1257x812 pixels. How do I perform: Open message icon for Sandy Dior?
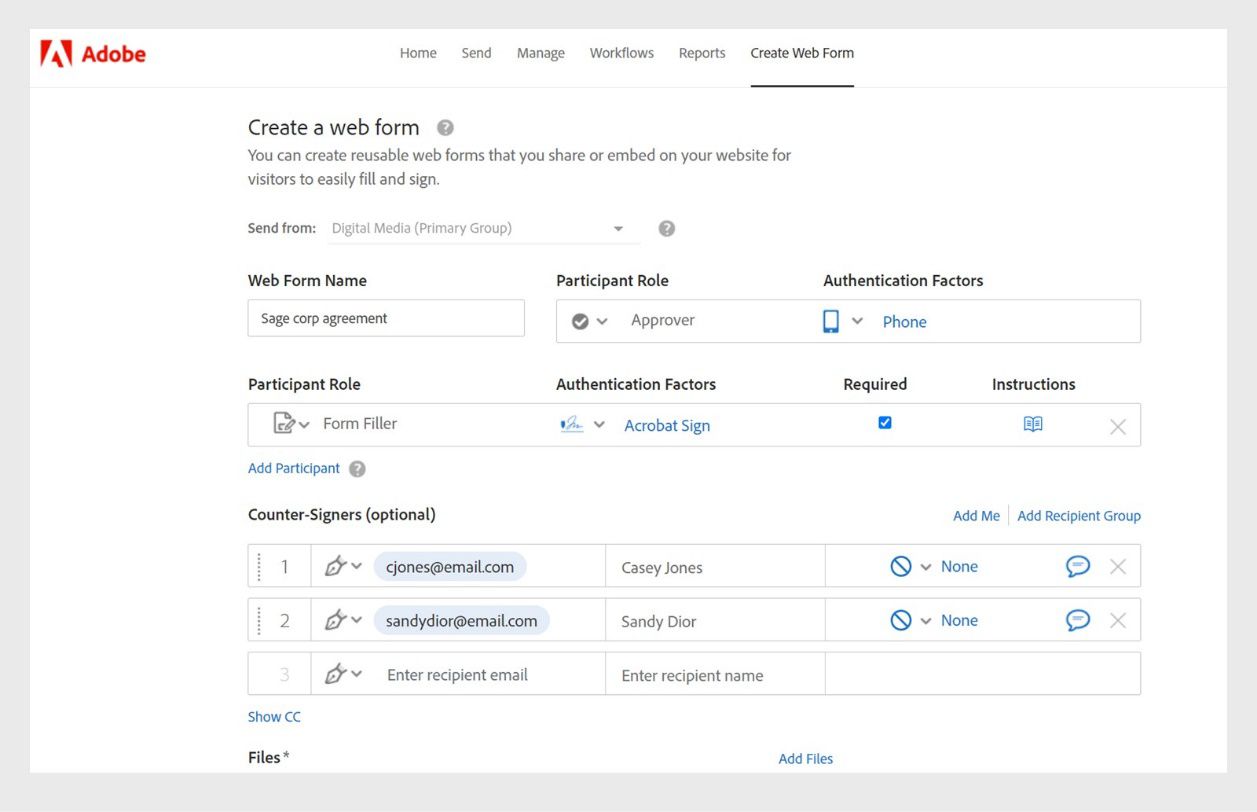(x=1077, y=620)
